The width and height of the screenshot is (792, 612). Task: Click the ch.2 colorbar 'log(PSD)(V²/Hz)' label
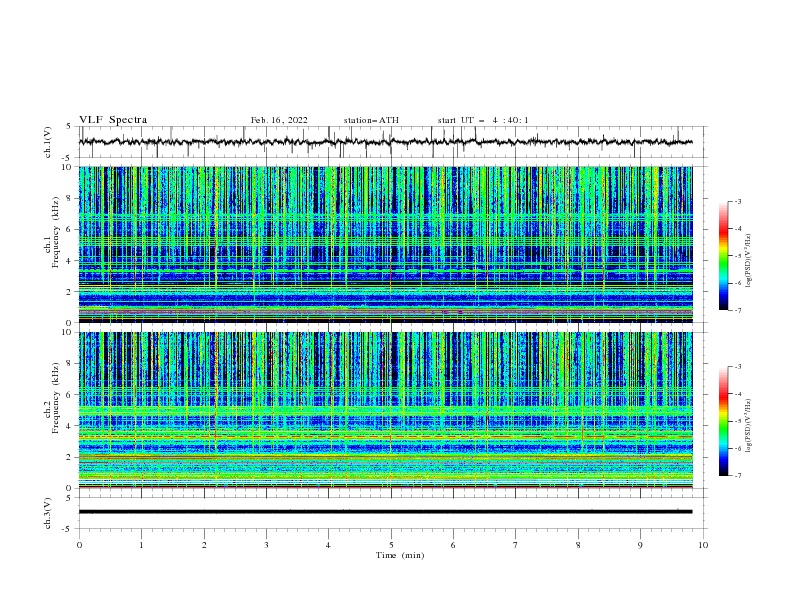(x=748, y=426)
